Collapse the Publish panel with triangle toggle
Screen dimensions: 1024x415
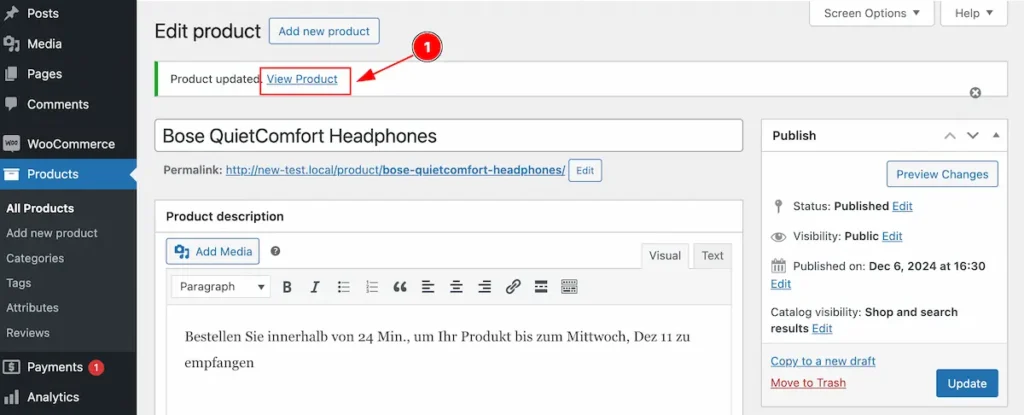[x=996, y=135]
